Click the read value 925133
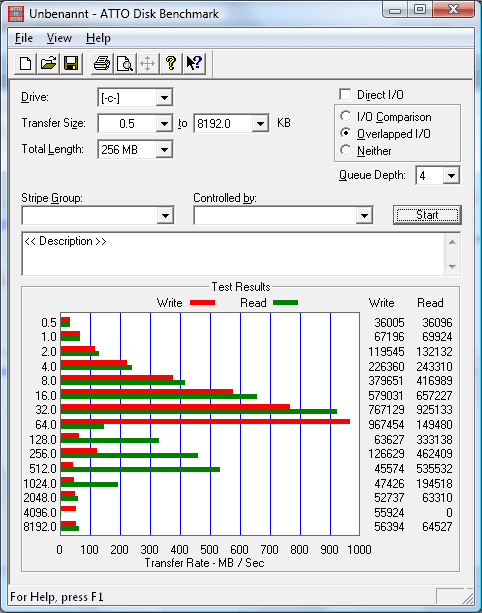This screenshot has height=613, width=482. pos(434,410)
